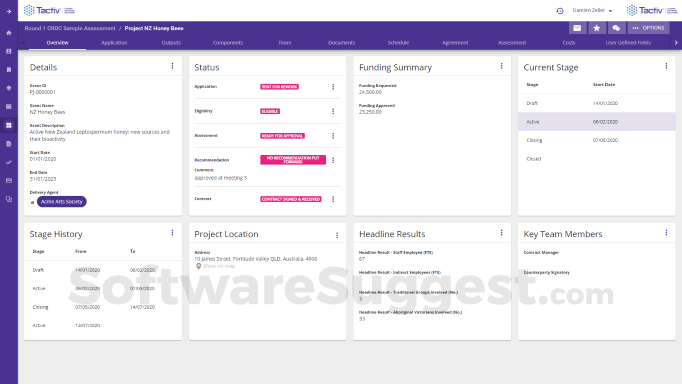The width and height of the screenshot is (682, 384).
Task: Click the Funding Requested value 24,500.00
Action: click(370, 92)
